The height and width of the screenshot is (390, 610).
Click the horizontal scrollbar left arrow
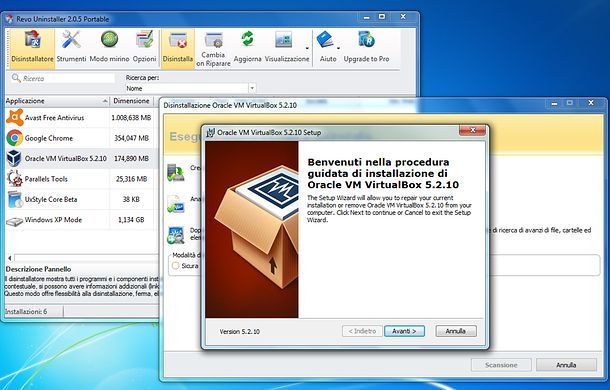[10, 258]
